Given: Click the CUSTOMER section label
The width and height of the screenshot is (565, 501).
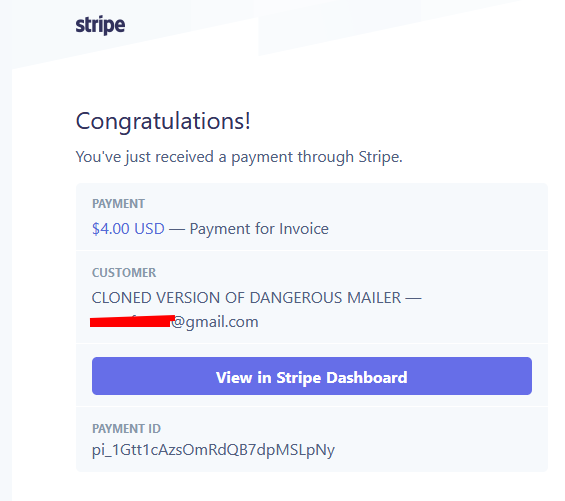Looking at the screenshot, I should pyautogui.click(x=124, y=272).
